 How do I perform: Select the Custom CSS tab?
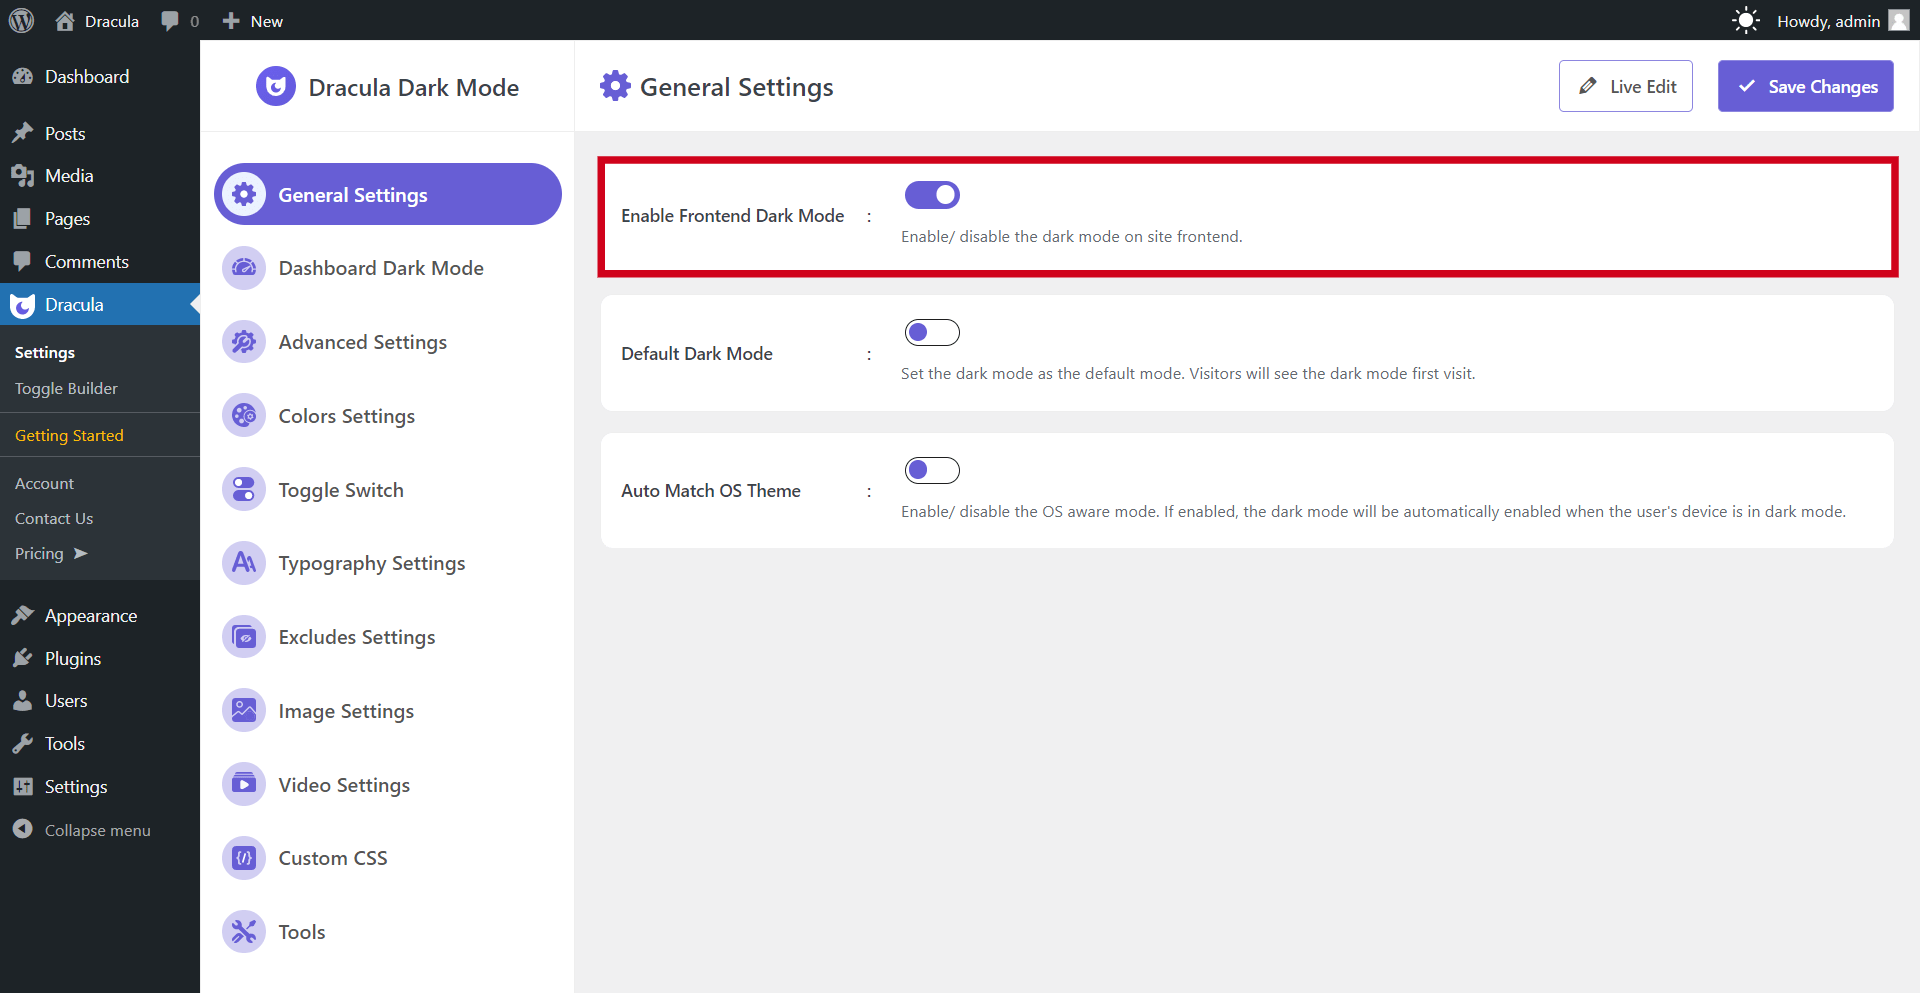coord(388,858)
